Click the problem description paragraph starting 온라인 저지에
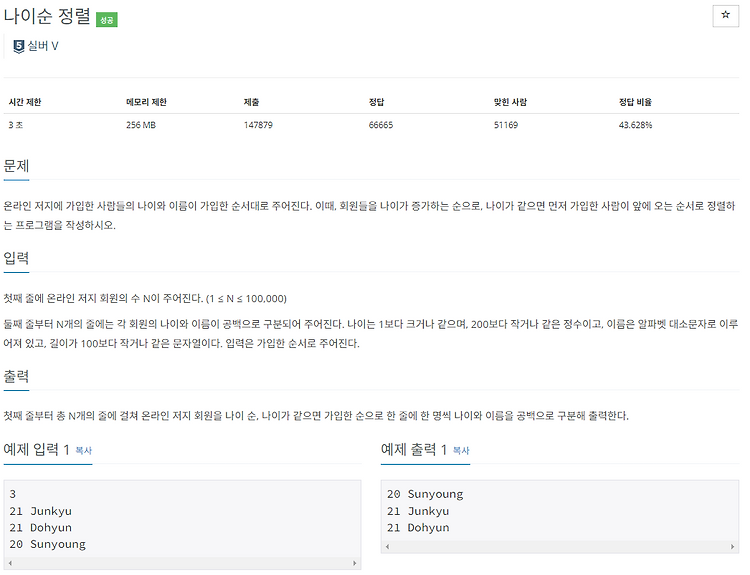This screenshot has height=575, width=750. tap(369, 215)
